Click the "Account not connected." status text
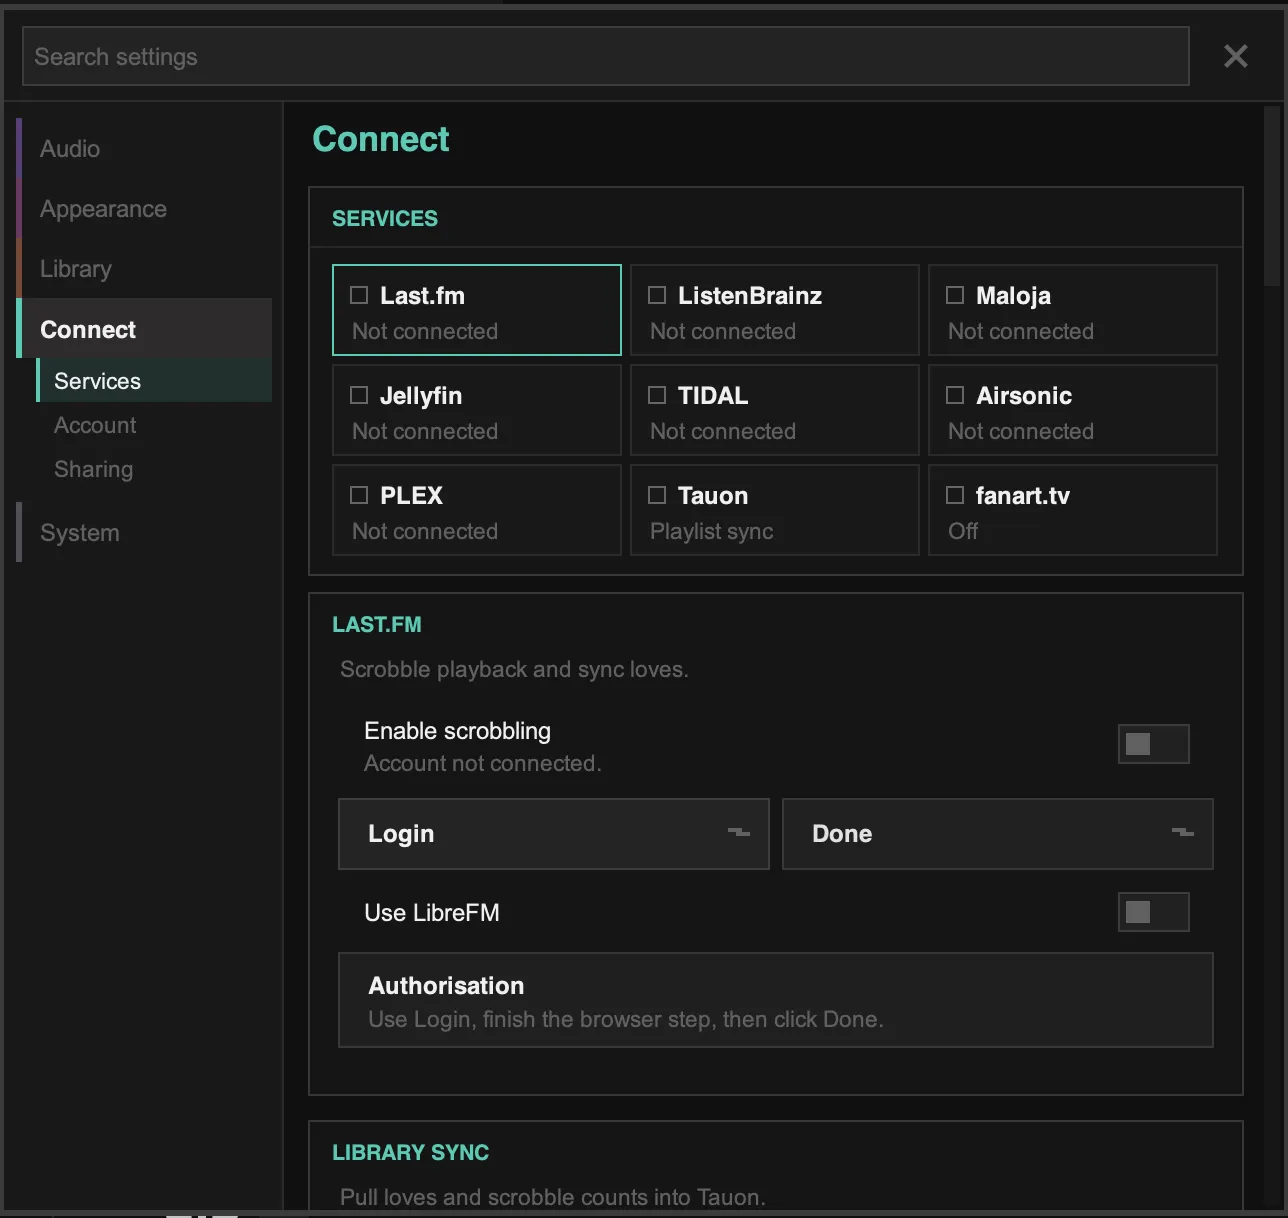 483,763
